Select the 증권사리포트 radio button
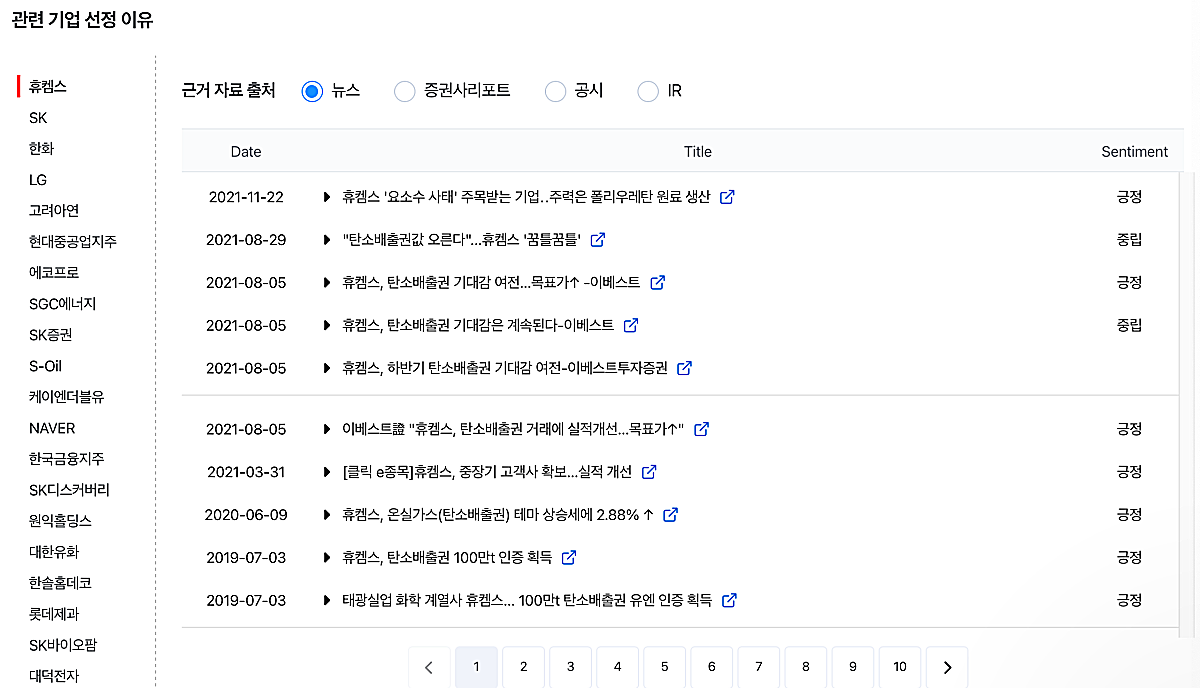The width and height of the screenshot is (1200, 688). (x=404, y=91)
